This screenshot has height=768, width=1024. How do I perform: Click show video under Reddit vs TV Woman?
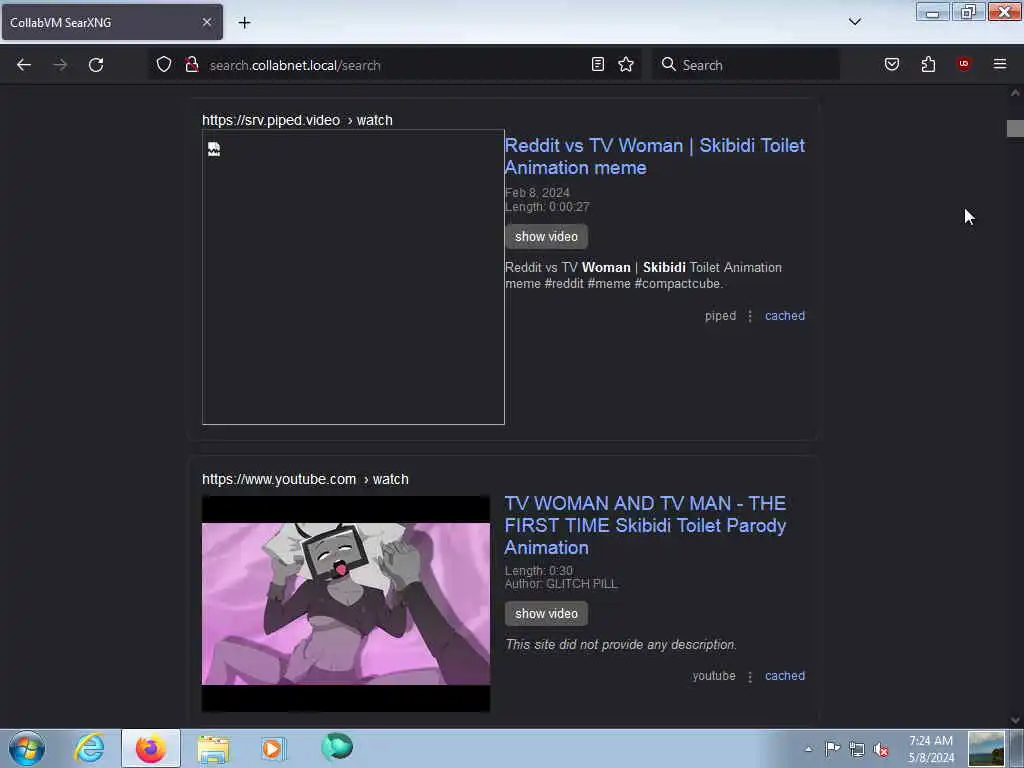tap(546, 236)
